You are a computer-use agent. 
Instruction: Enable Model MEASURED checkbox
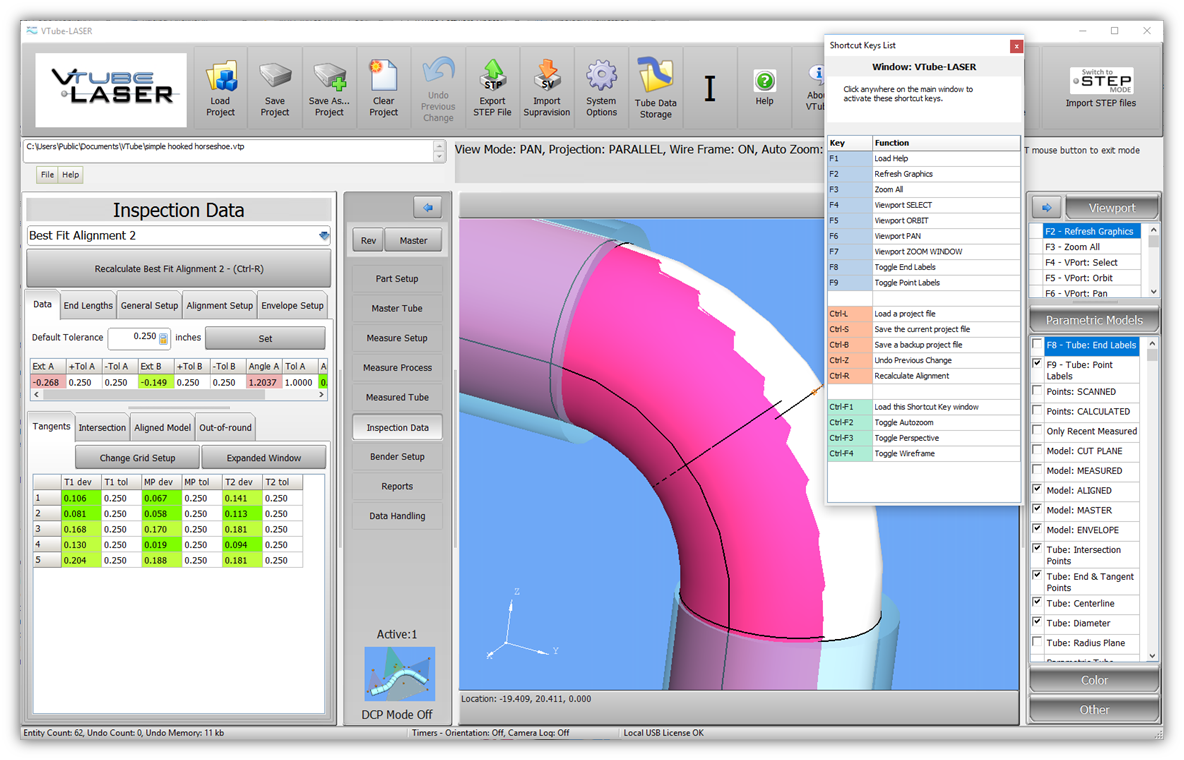coord(1038,469)
